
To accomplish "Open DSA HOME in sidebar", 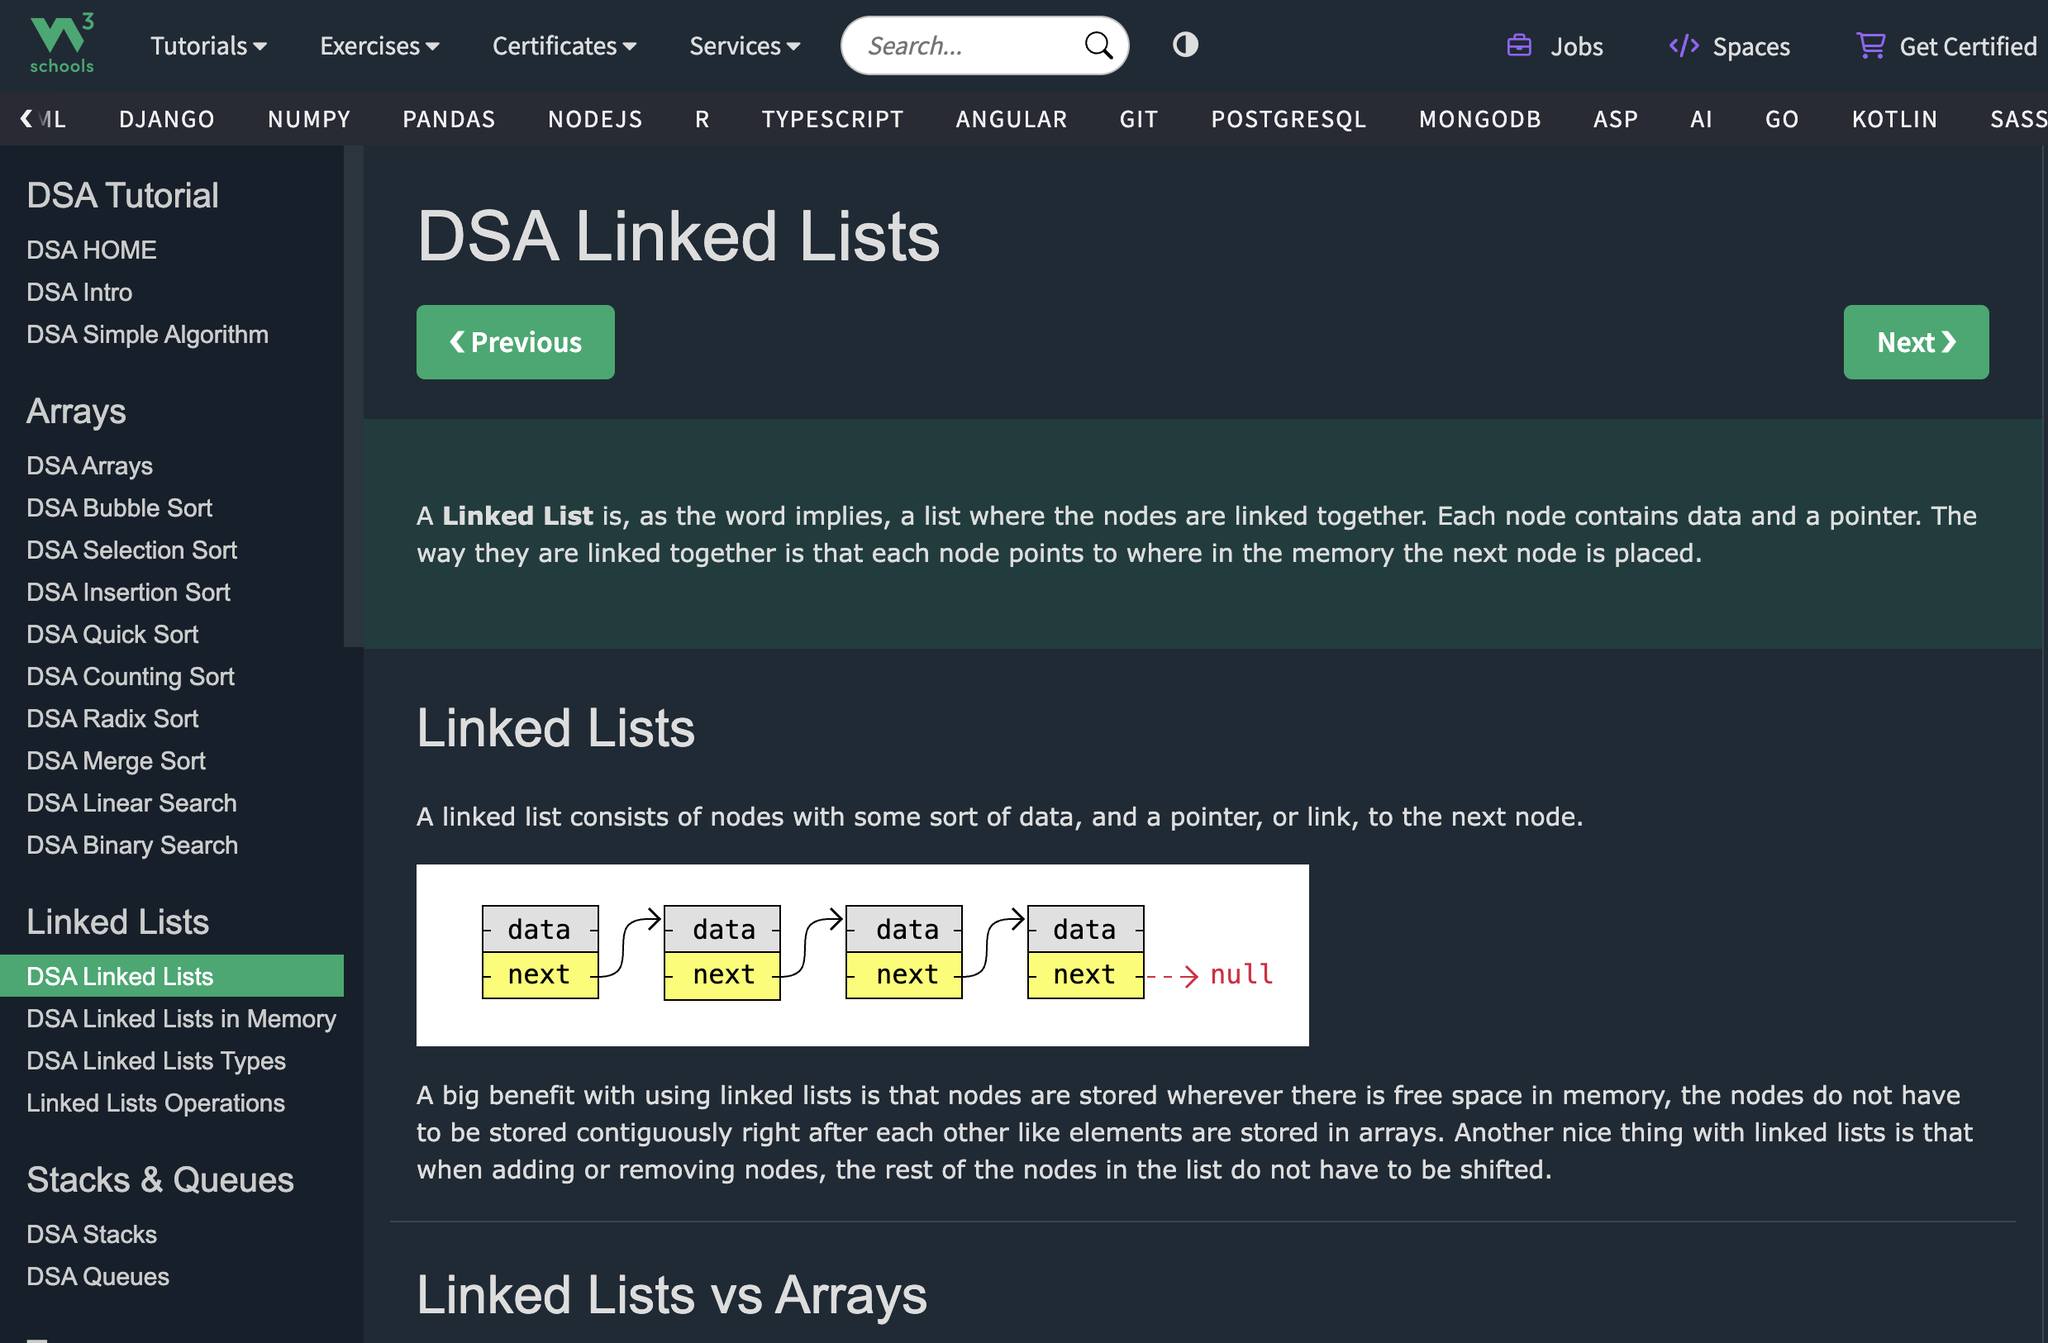I will [92, 250].
